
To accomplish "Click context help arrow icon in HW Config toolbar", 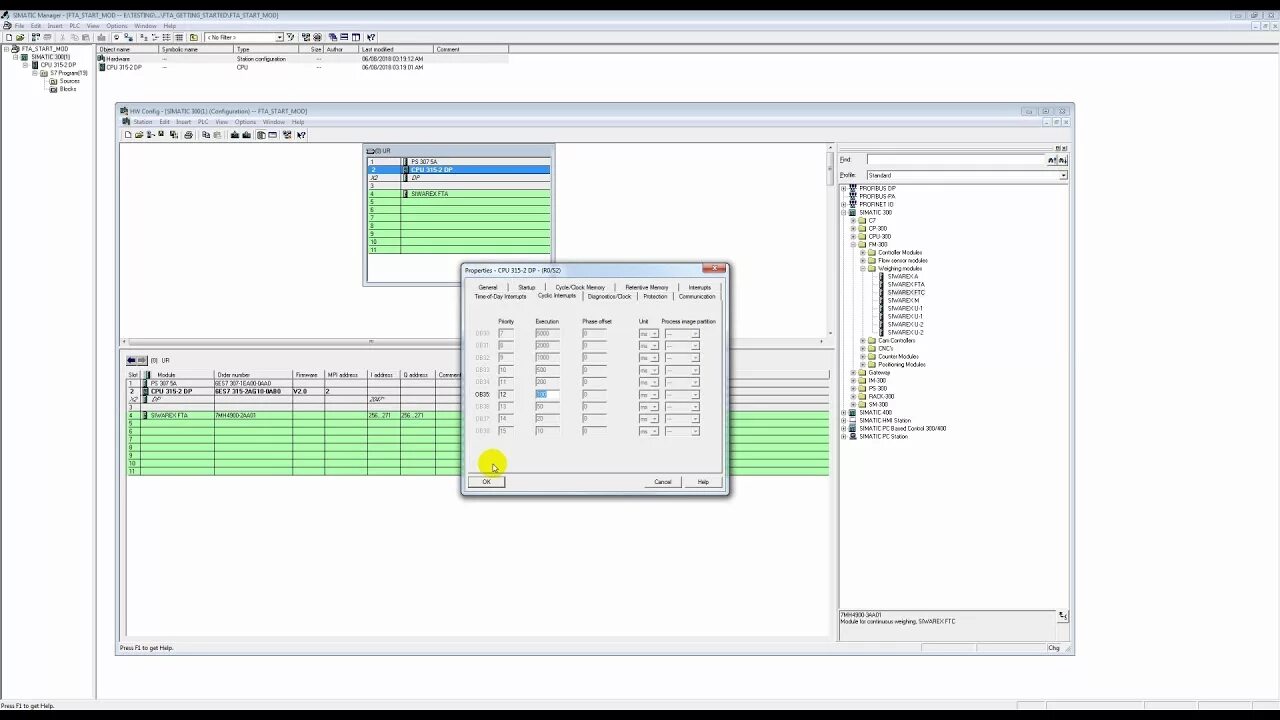I will 301,135.
